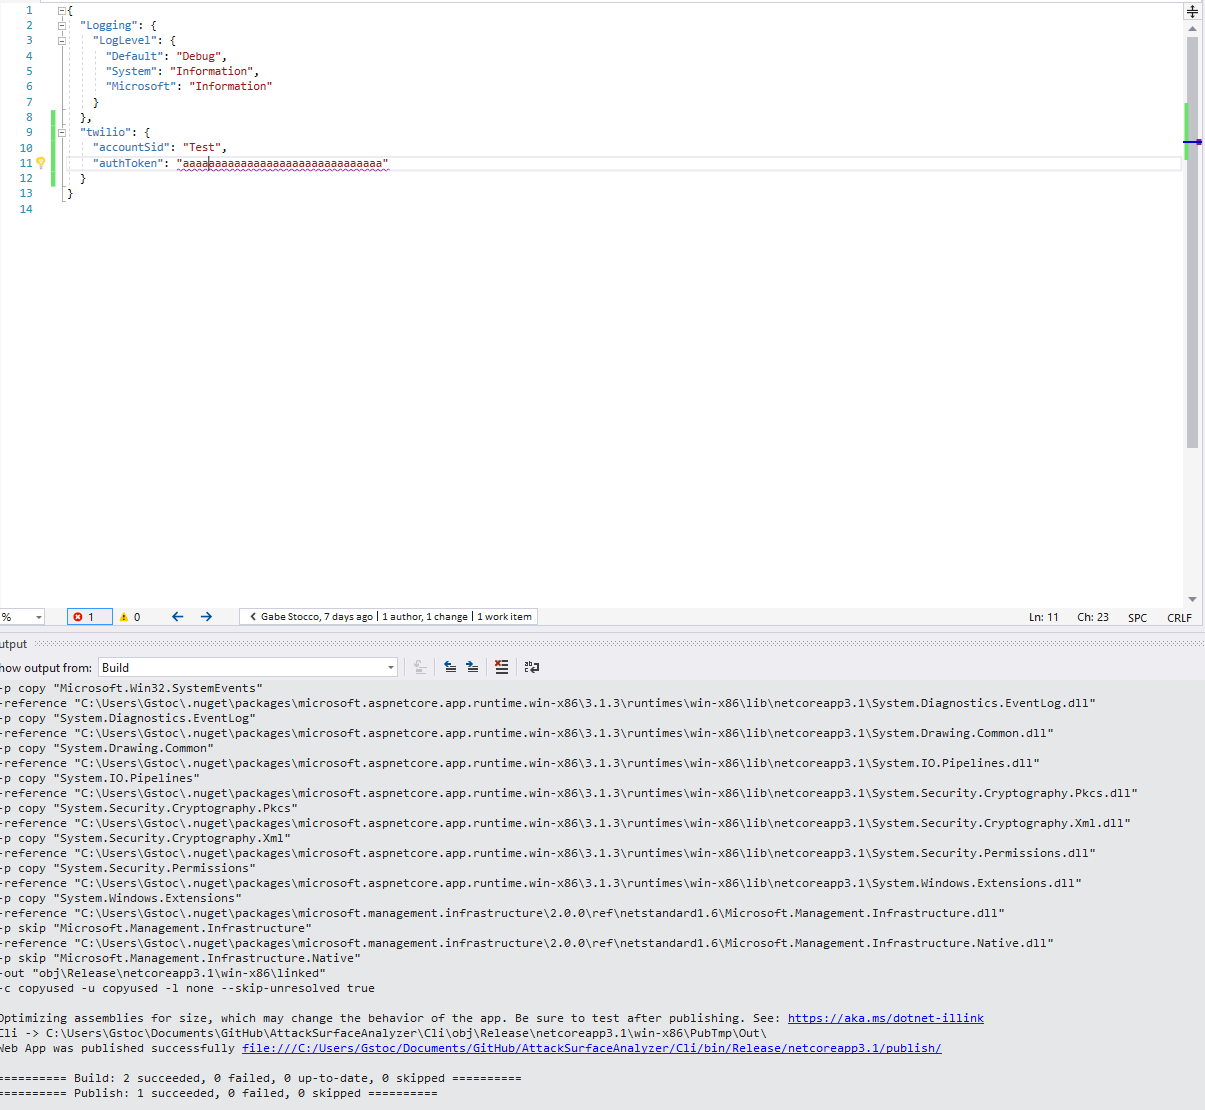
Task: Clear all output messages
Action: coord(501,667)
